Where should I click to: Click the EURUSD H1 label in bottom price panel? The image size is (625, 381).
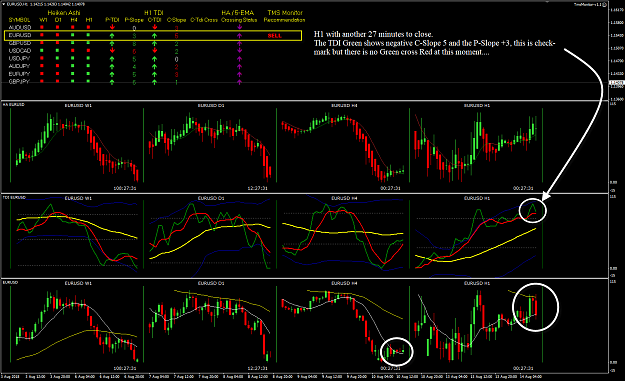[x=477, y=283]
